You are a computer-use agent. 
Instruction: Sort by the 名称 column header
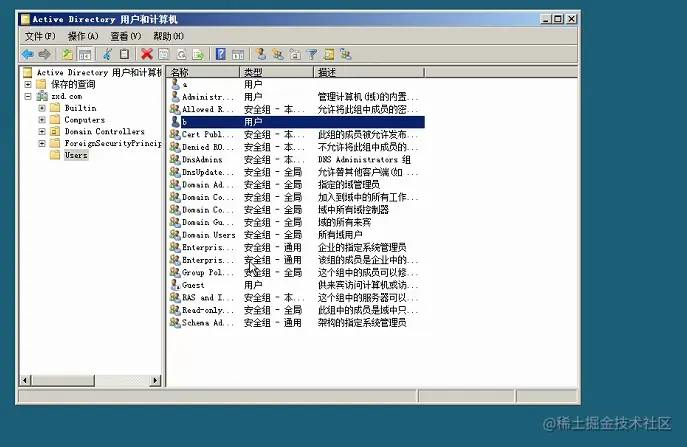pos(203,72)
